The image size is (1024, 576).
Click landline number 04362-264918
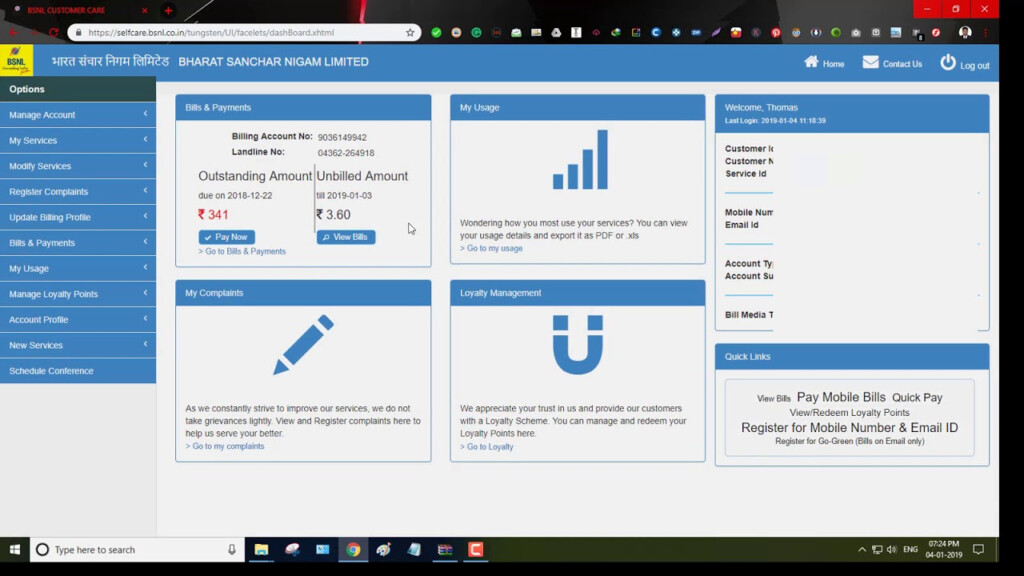tap(346, 153)
